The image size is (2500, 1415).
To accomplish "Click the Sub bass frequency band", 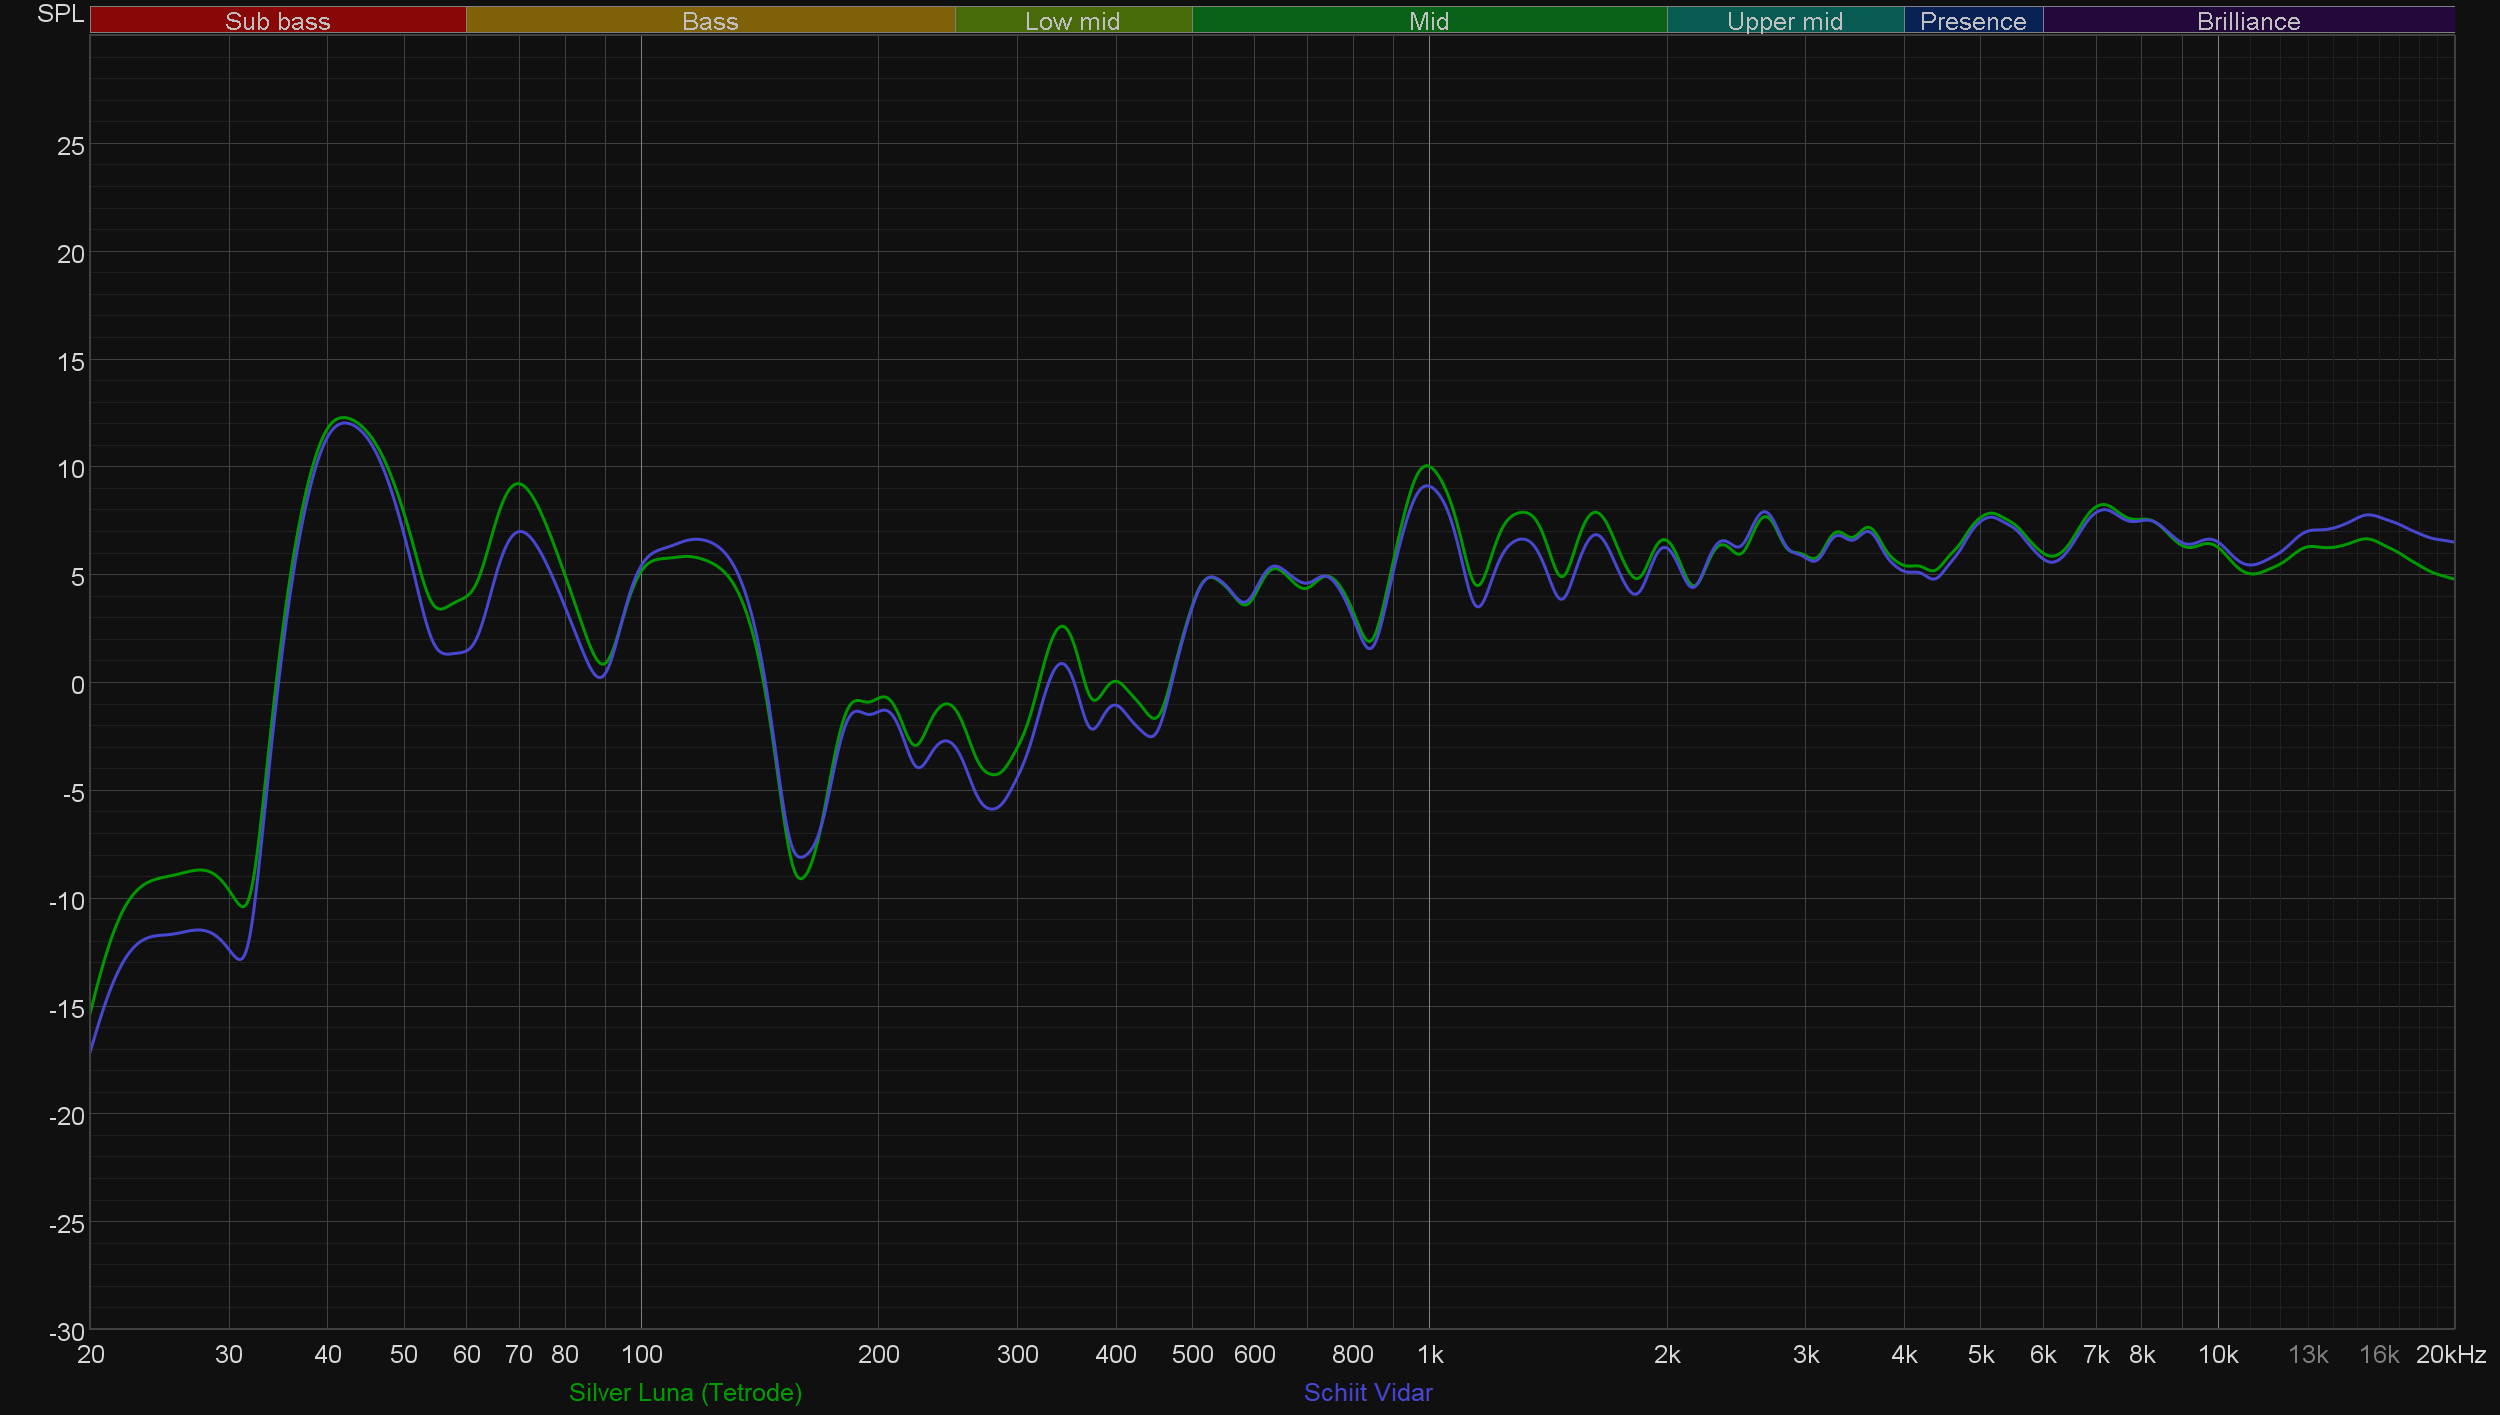I will click(x=277, y=21).
